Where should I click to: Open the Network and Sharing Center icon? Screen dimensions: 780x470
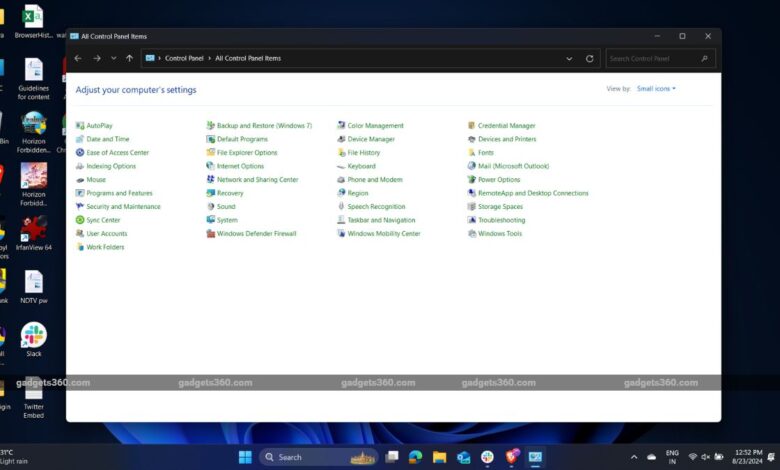click(210, 180)
